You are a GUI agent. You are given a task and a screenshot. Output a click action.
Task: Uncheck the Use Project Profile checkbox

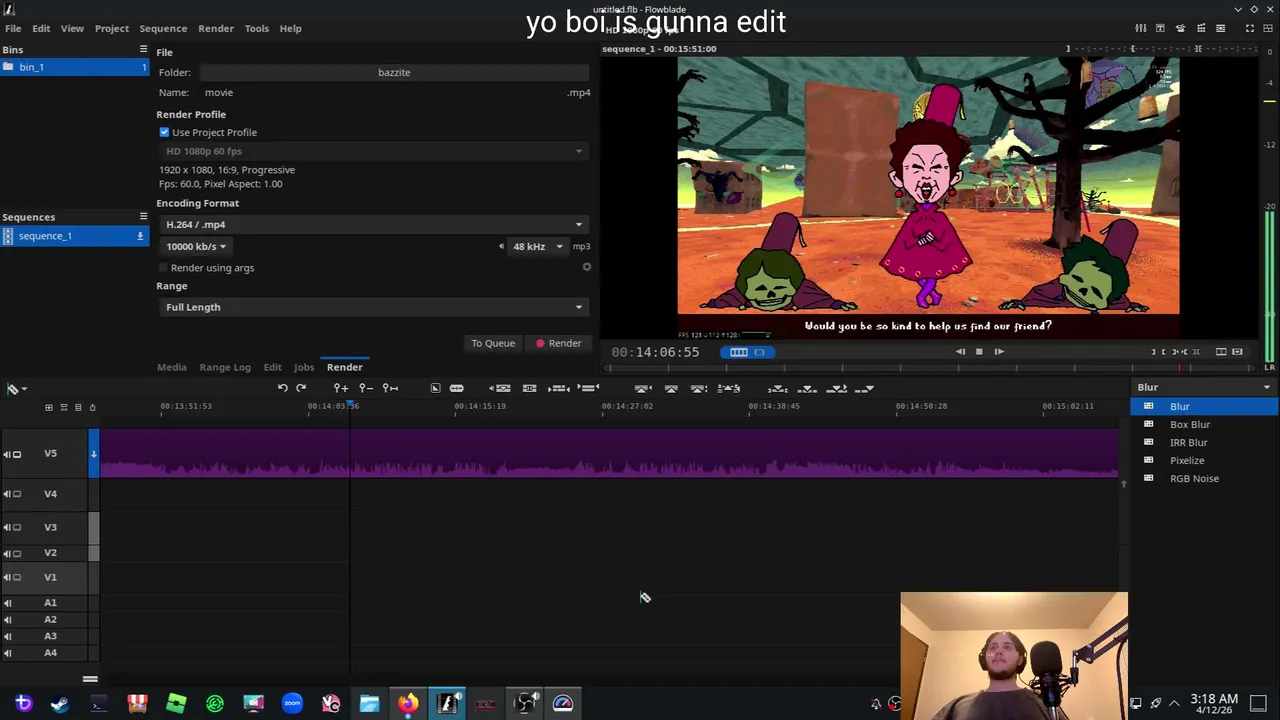[164, 132]
